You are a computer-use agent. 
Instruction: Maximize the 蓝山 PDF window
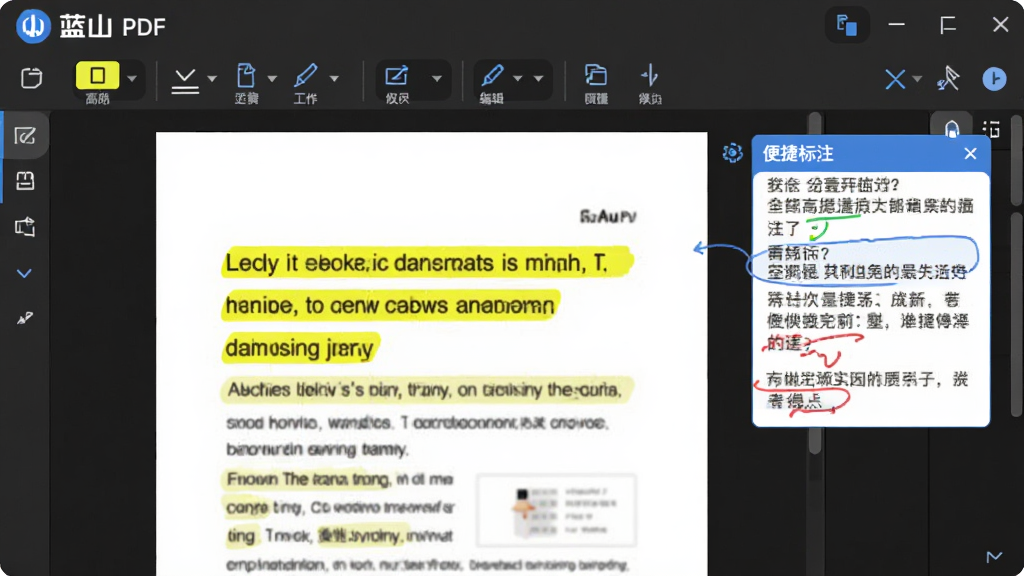click(948, 25)
